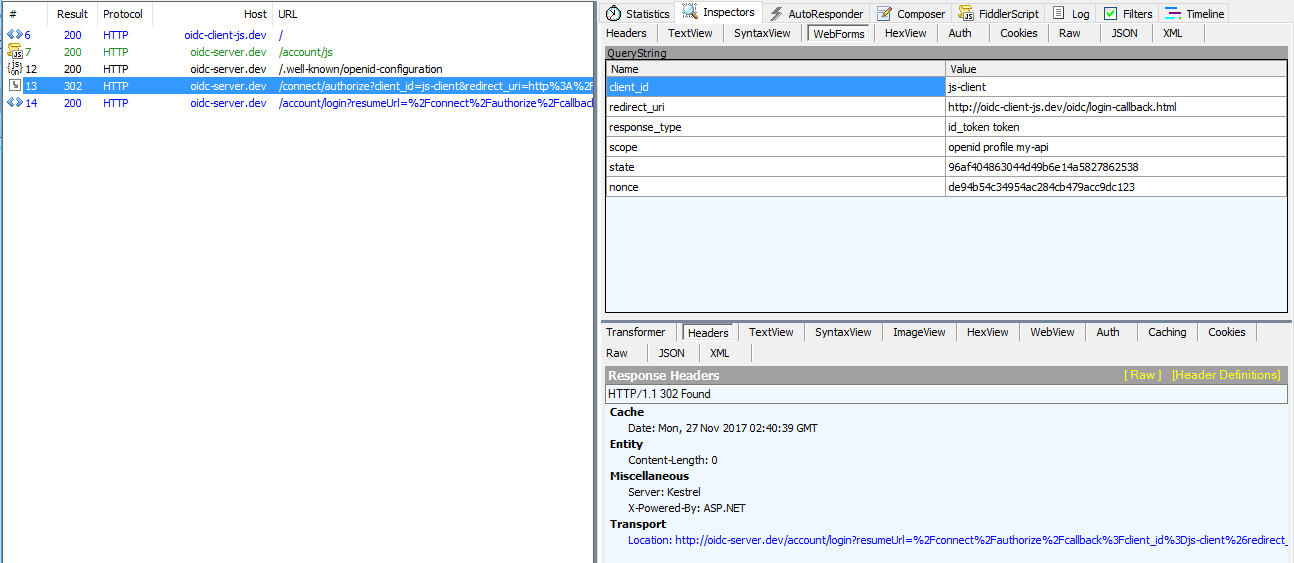Viewport: 1294px width, 563px height.
Task: Sort sessions by Result column
Action: [72, 14]
